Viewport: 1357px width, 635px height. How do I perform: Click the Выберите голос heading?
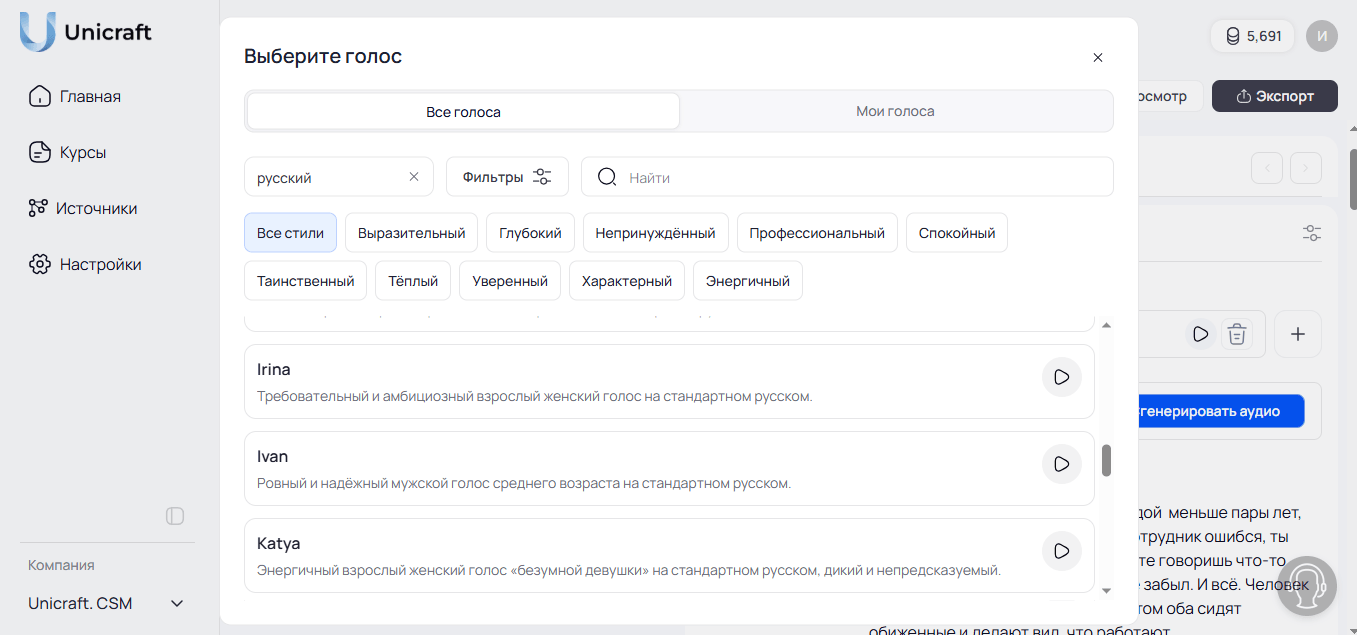[323, 56]
